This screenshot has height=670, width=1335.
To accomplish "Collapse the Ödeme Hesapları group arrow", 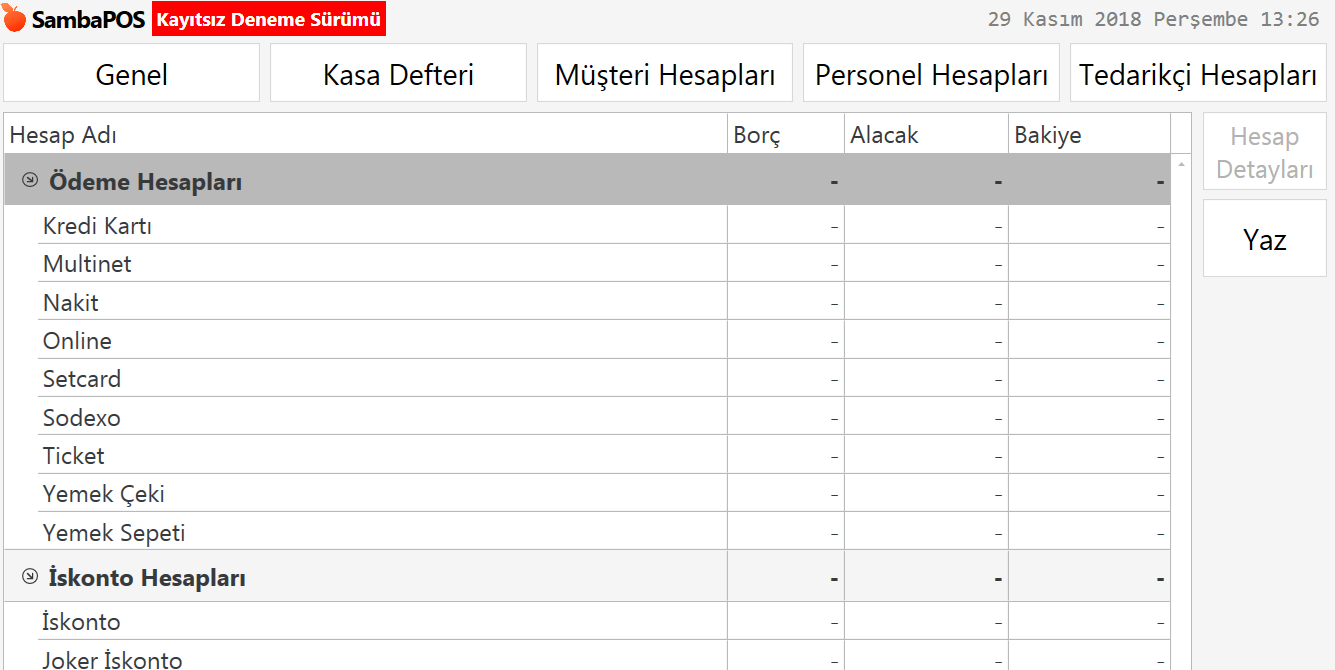I will [30, 181].
